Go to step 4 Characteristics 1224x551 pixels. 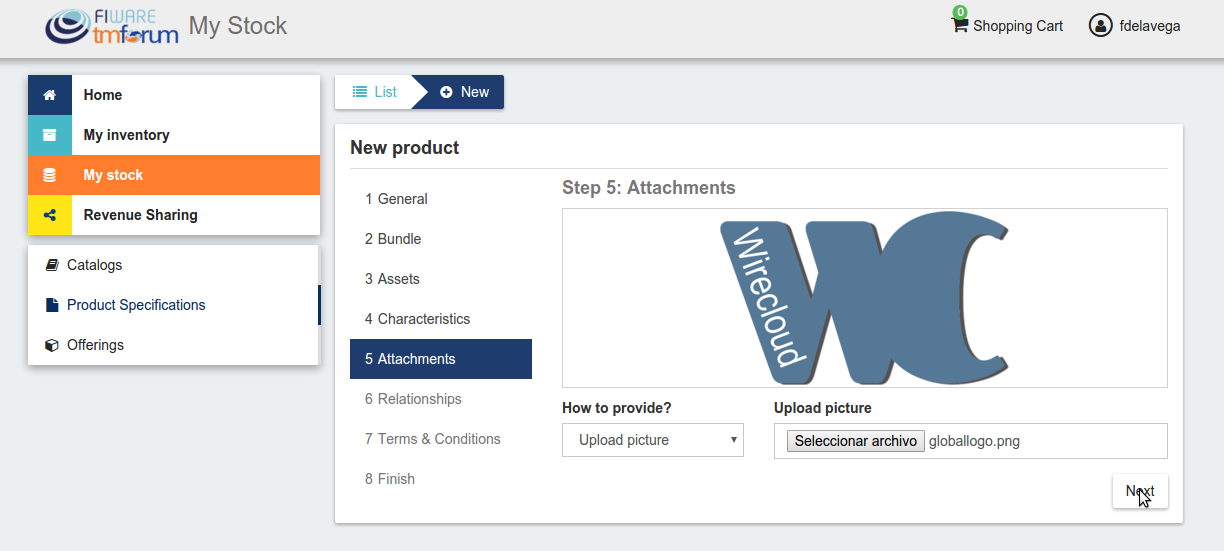(441, 319)
